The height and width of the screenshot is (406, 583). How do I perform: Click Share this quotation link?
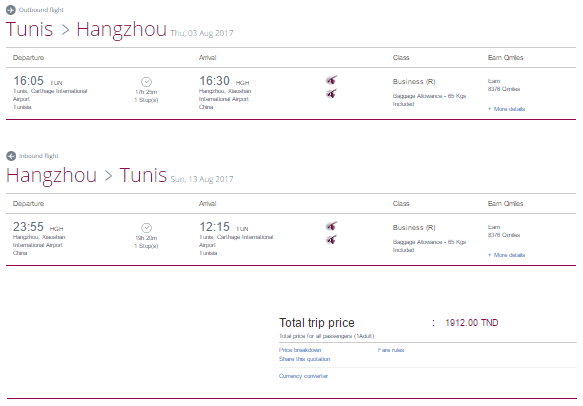(305, 359)
